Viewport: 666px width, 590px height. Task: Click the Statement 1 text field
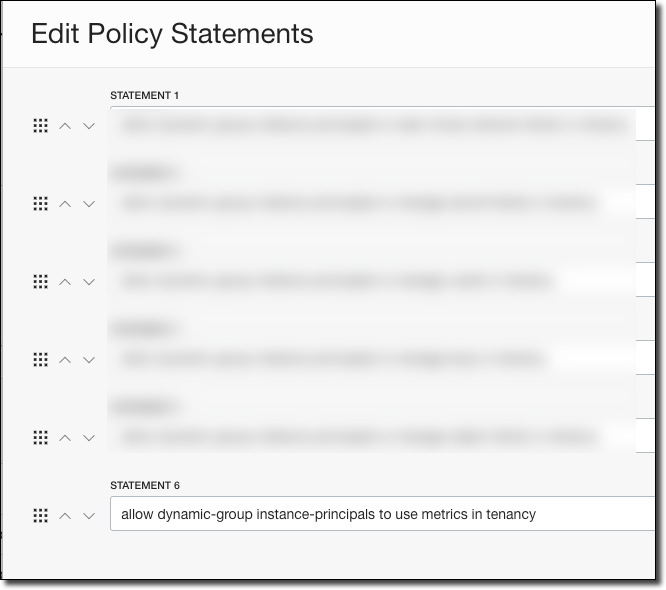click(380, 125)
